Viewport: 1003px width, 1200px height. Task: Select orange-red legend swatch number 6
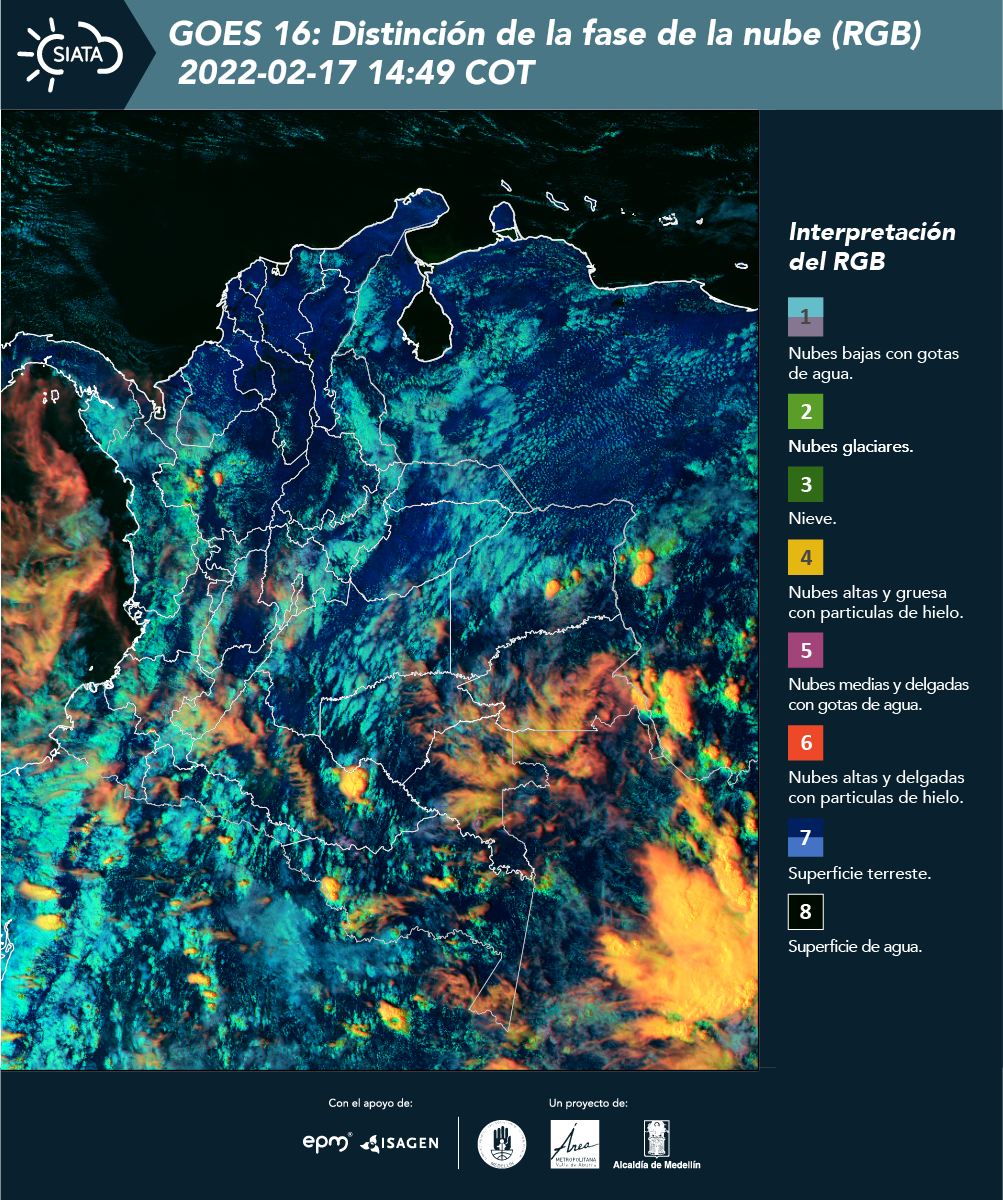805,743
